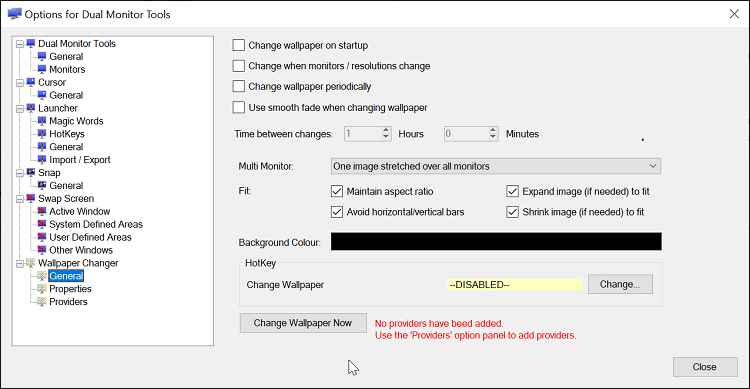Click the Other Windows icon
Viewport: 750px width, 389px height.
[x=42, y=250]
